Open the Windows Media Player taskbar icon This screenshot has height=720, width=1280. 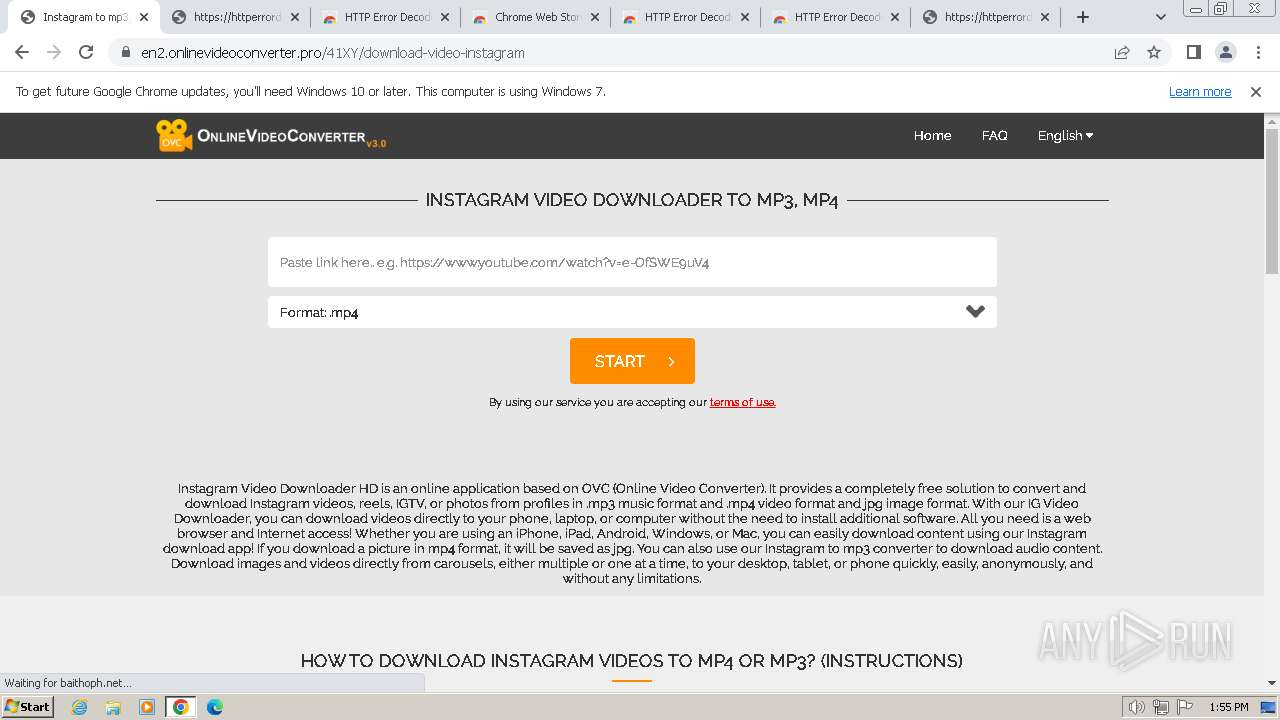tap(147, 707)
